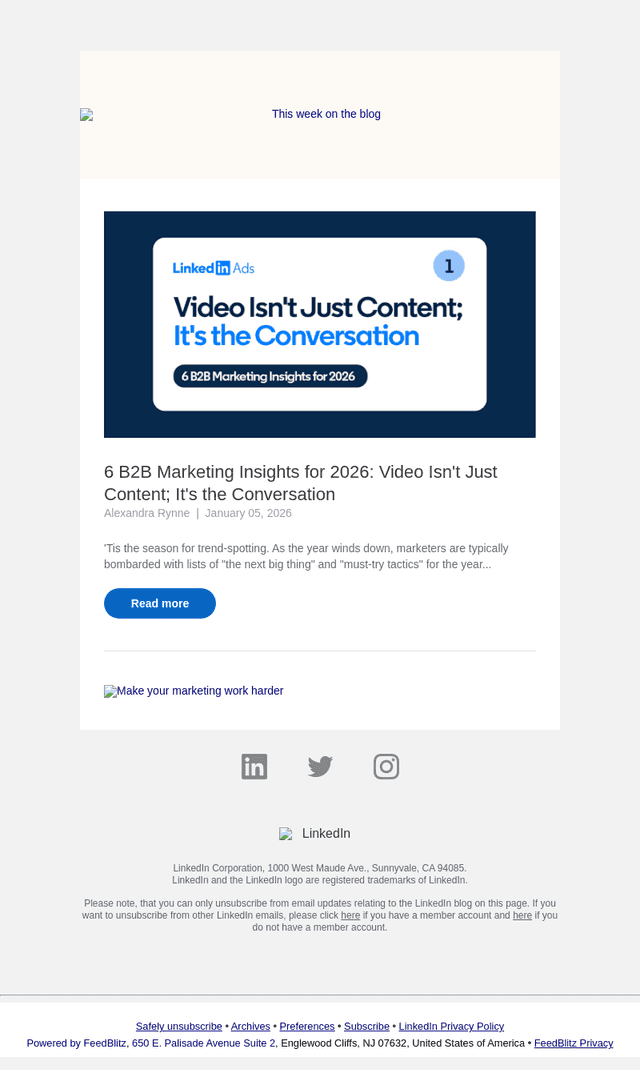The width and height of the screenshot is (640, 1070).
Task: Click 'Englewood Cliffs, NJ 07632' address text
Action: tap(344, 1043)
